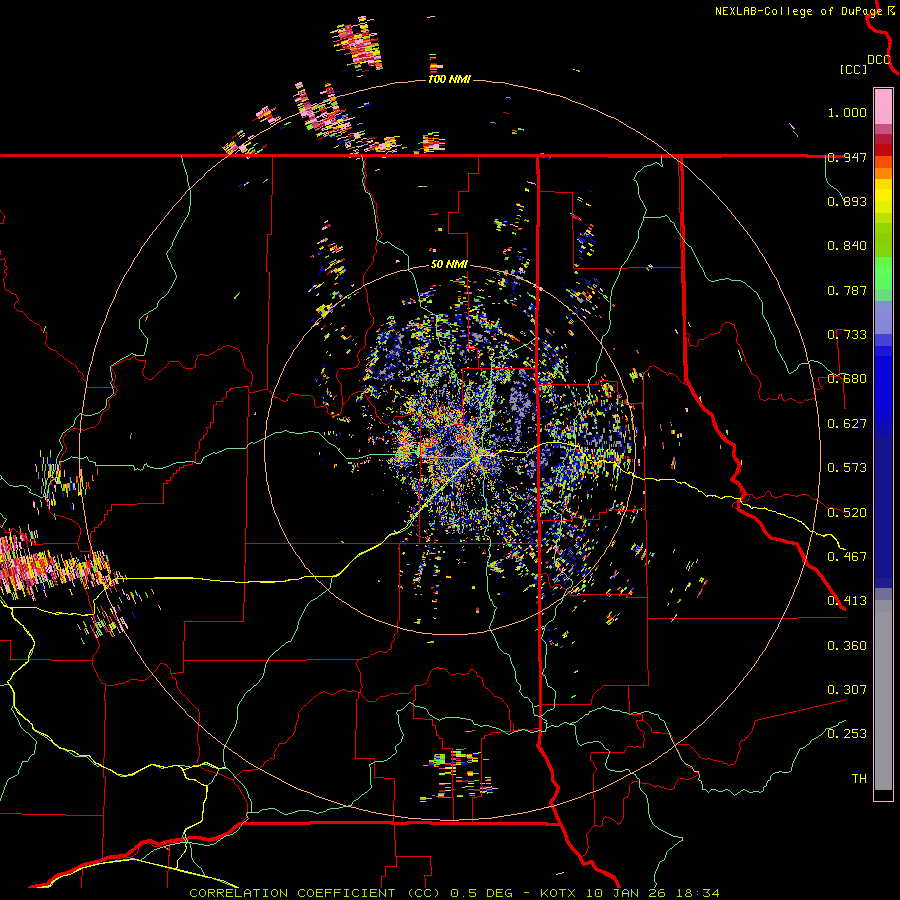The width and height of the screenshot is (900, 900).
Task: Select the 0.573 legend value
Action: pos(847,468)
